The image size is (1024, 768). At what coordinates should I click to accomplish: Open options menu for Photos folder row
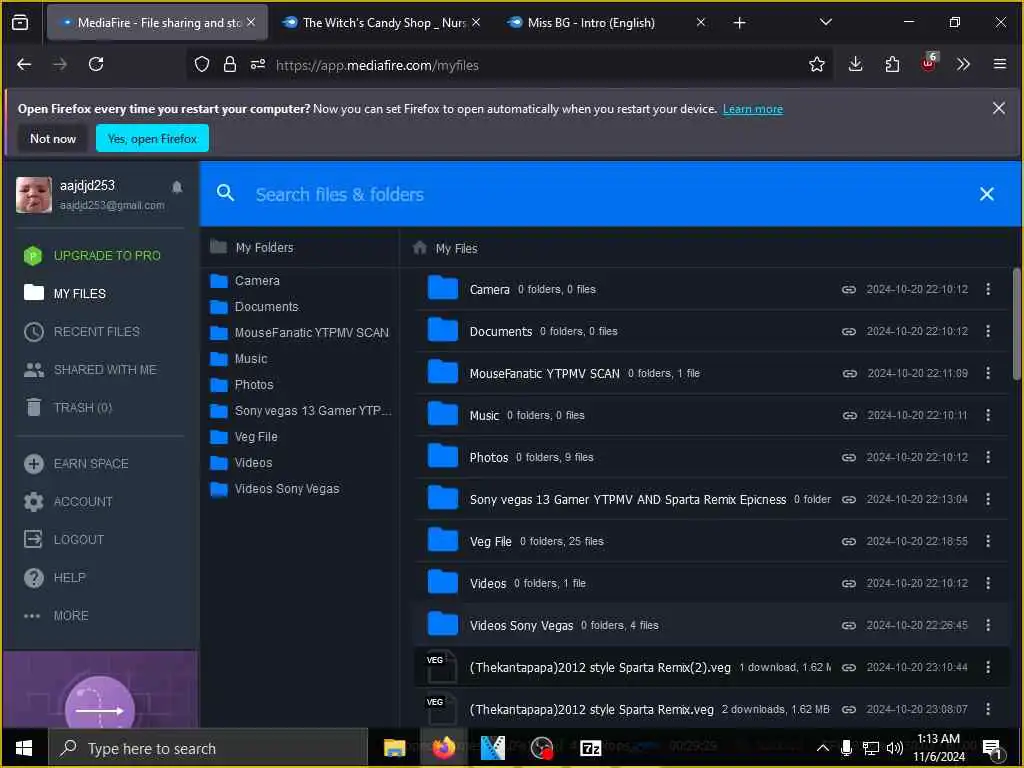(988, 457)
